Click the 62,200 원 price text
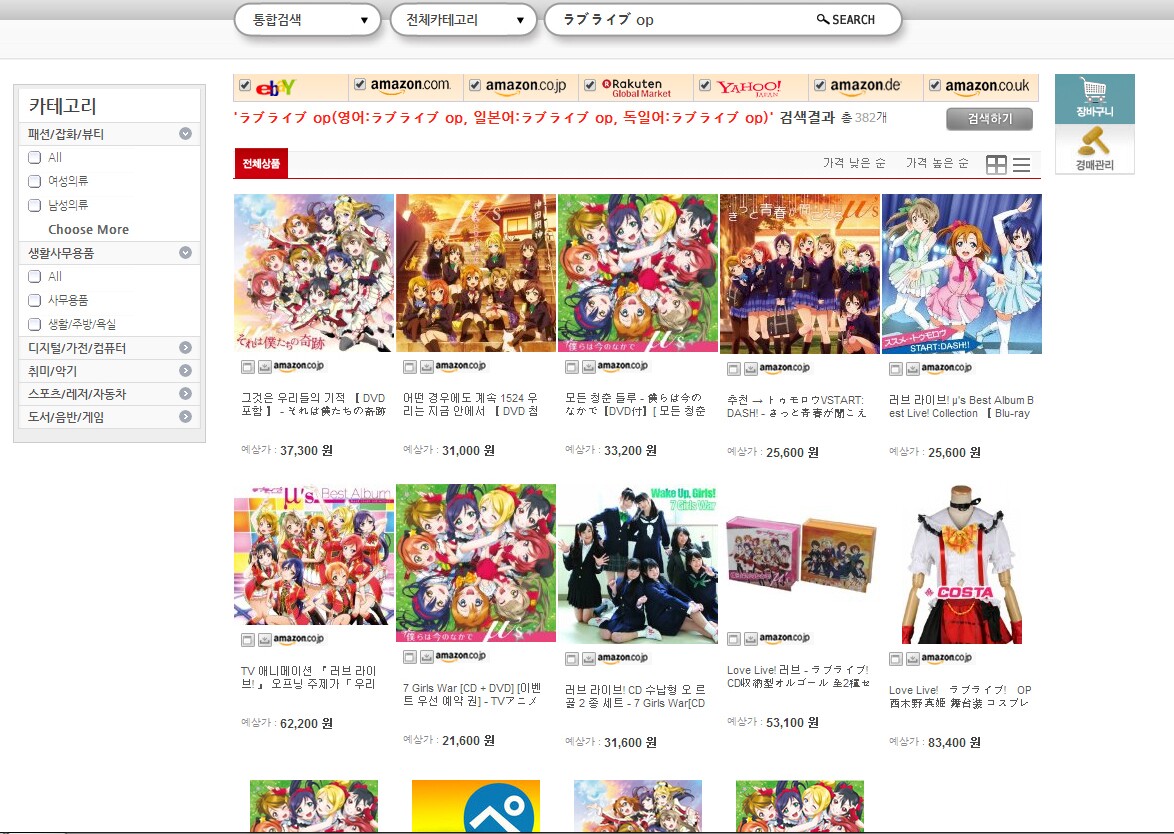1174x834 pixels. click(x=306, y=723)
